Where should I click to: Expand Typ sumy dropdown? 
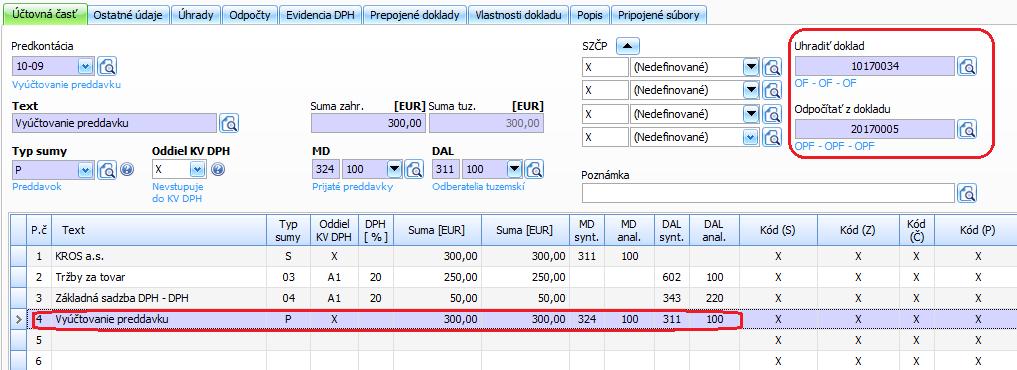click(x=86, y=170)
